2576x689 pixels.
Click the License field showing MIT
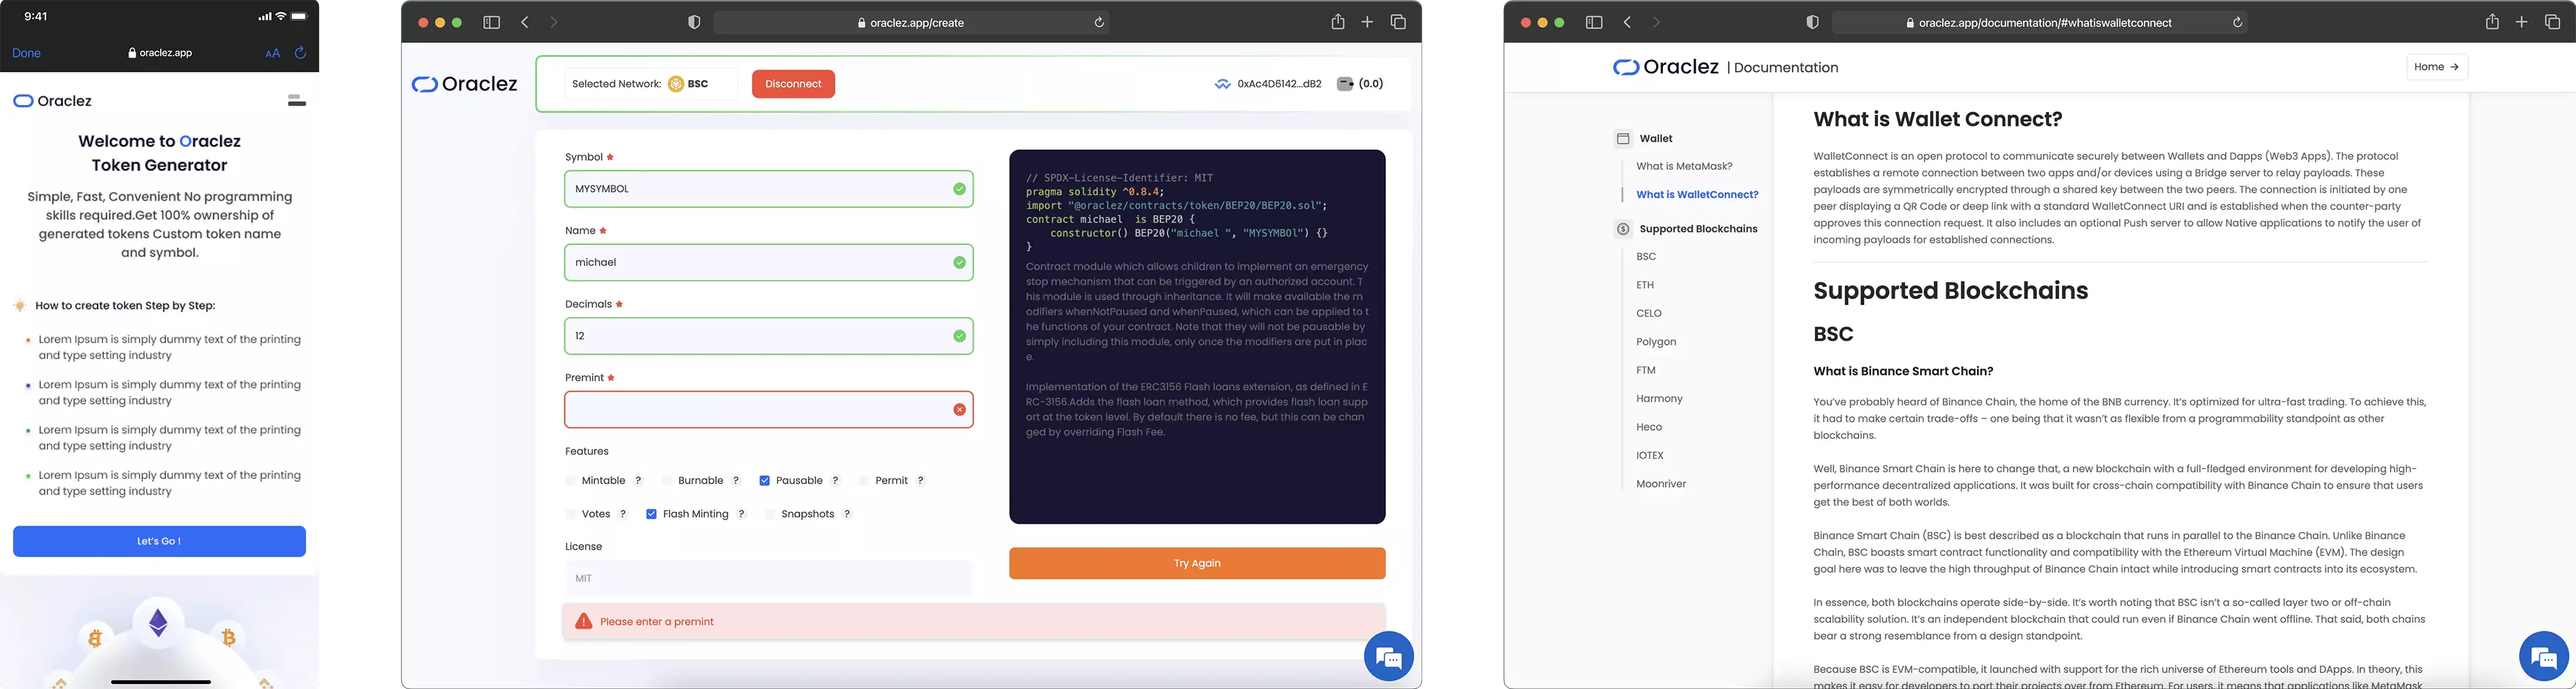[x=768, y=578]
